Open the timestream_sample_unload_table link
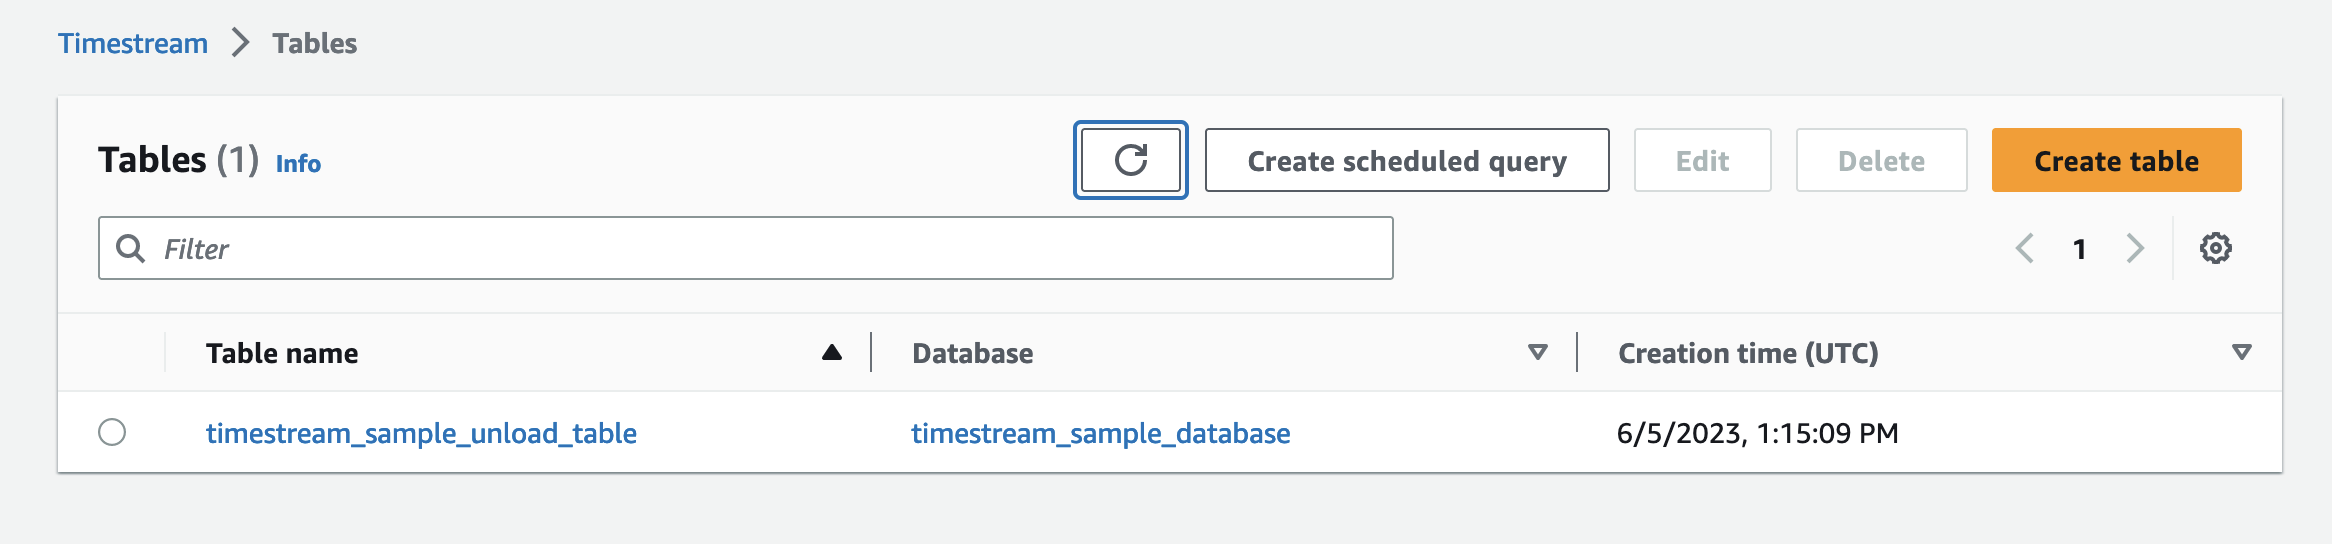Image resolution: width=2332 pixels, height=544 pixels. (421, 433)
